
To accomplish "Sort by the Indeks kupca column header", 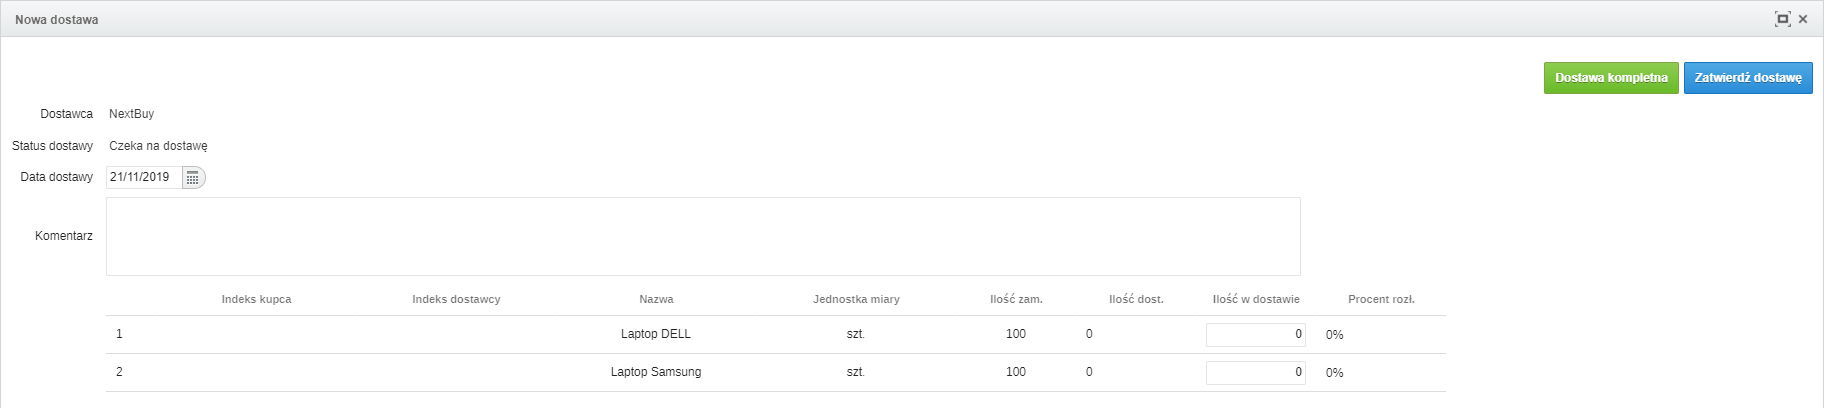I will click(256, 299).
